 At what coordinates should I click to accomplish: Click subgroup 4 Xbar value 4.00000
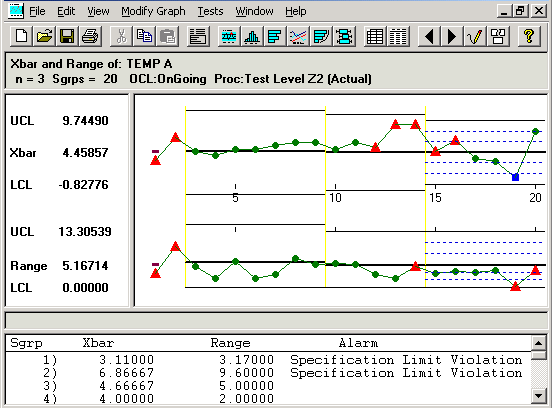[x=127, y=399]
